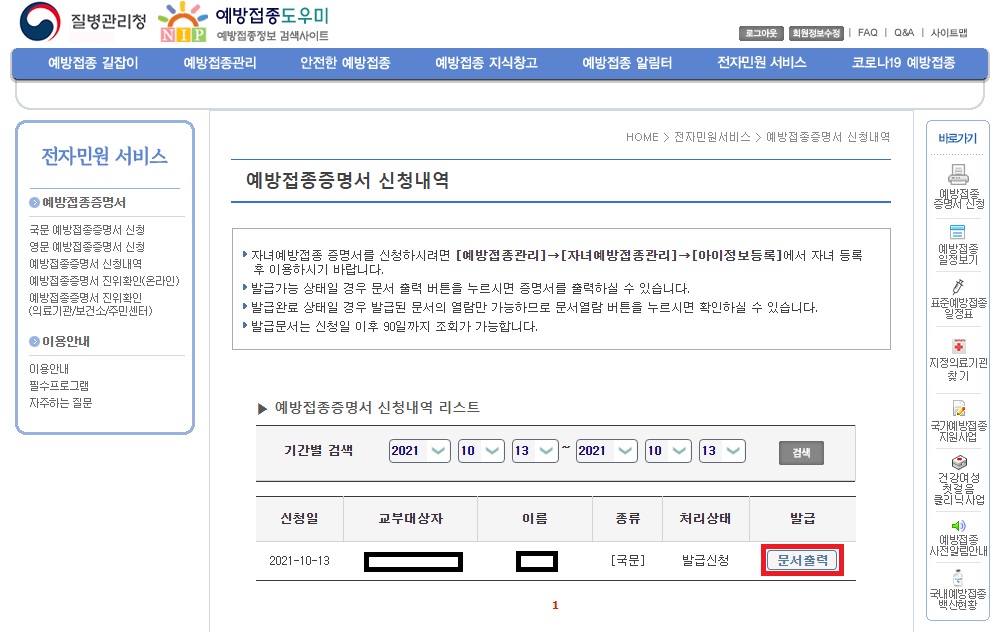
Task: Open 예방접종관리 menu
Action: 220,63
